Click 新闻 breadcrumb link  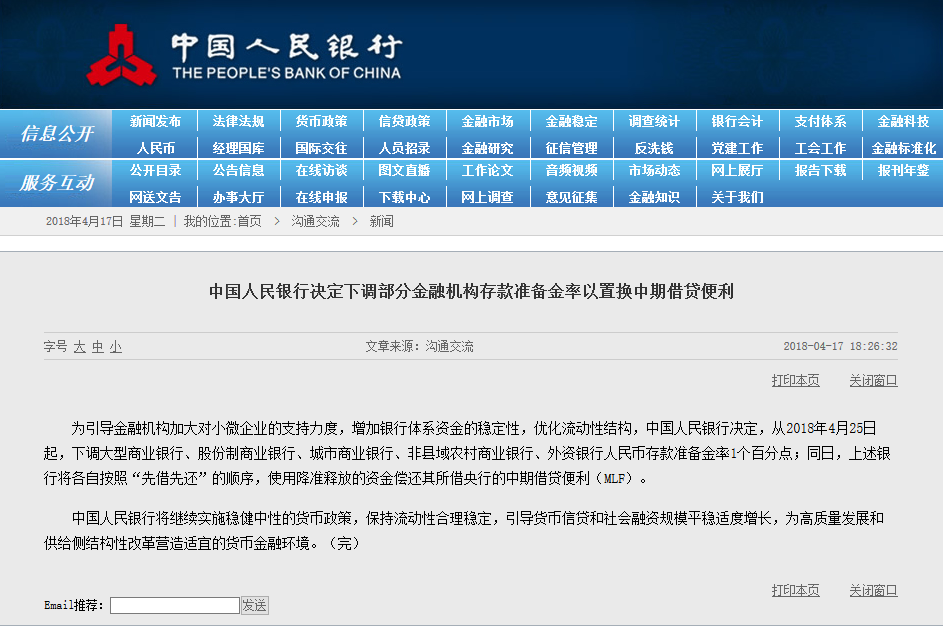pyautogui.click(x=381, y=221)
